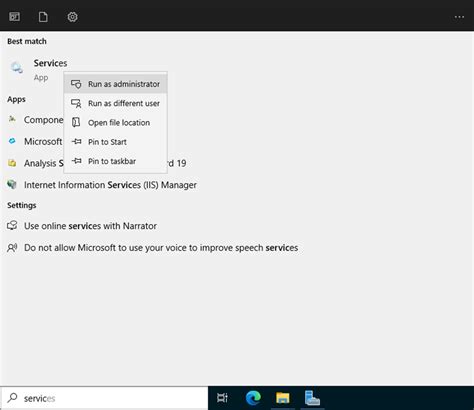Select Pin to taskbar
Image resolution: width=474 pixels, height=410 pixels.
point(115,161)
